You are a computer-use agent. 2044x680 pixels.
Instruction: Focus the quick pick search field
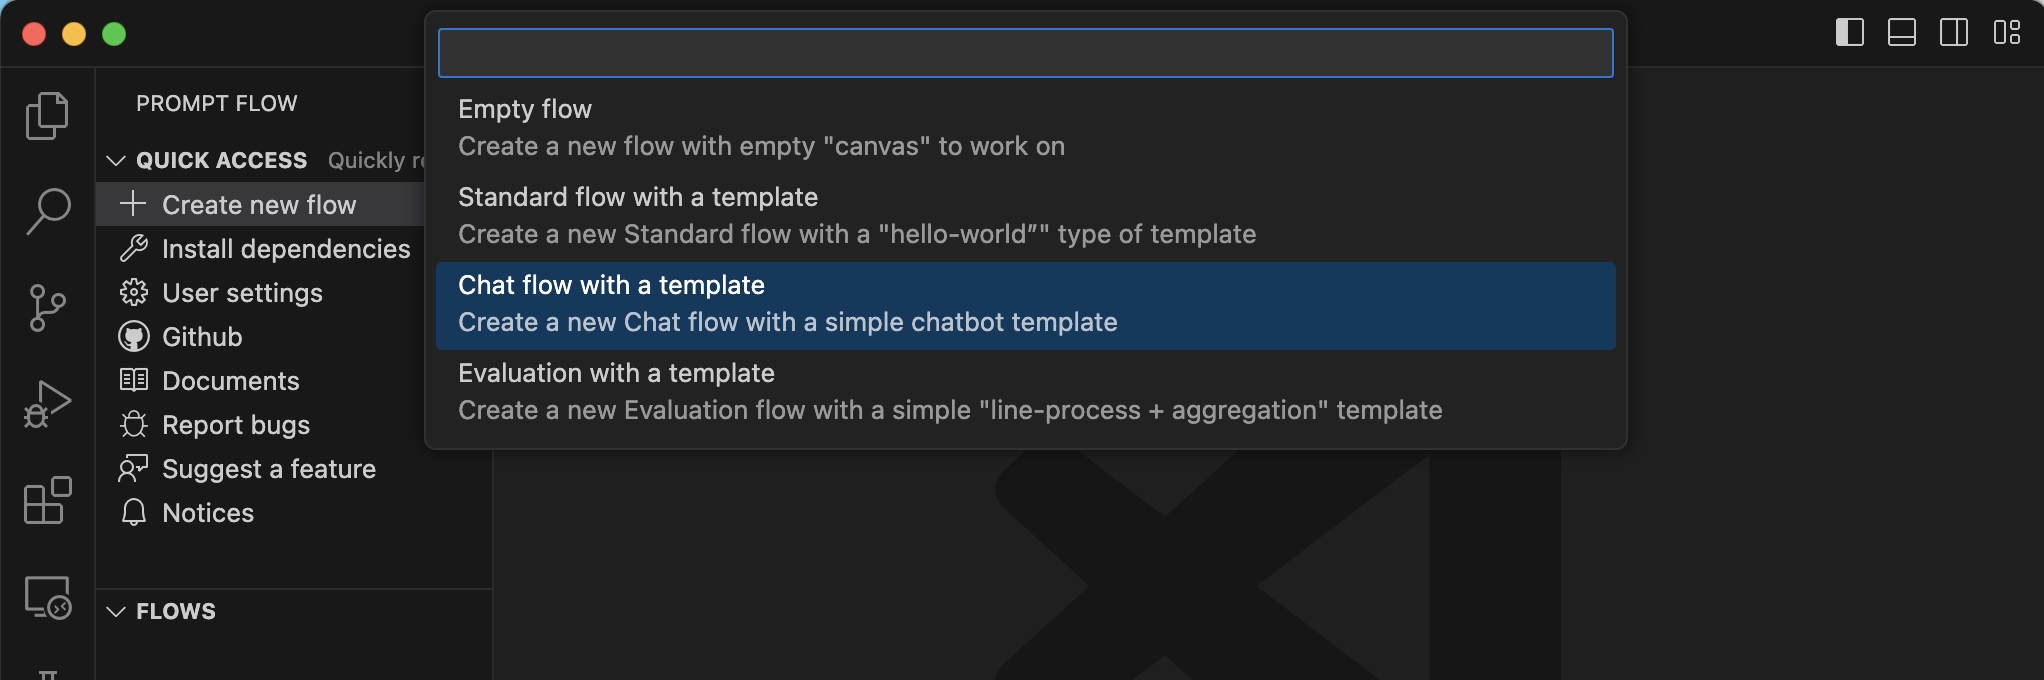pos(1025,53)
